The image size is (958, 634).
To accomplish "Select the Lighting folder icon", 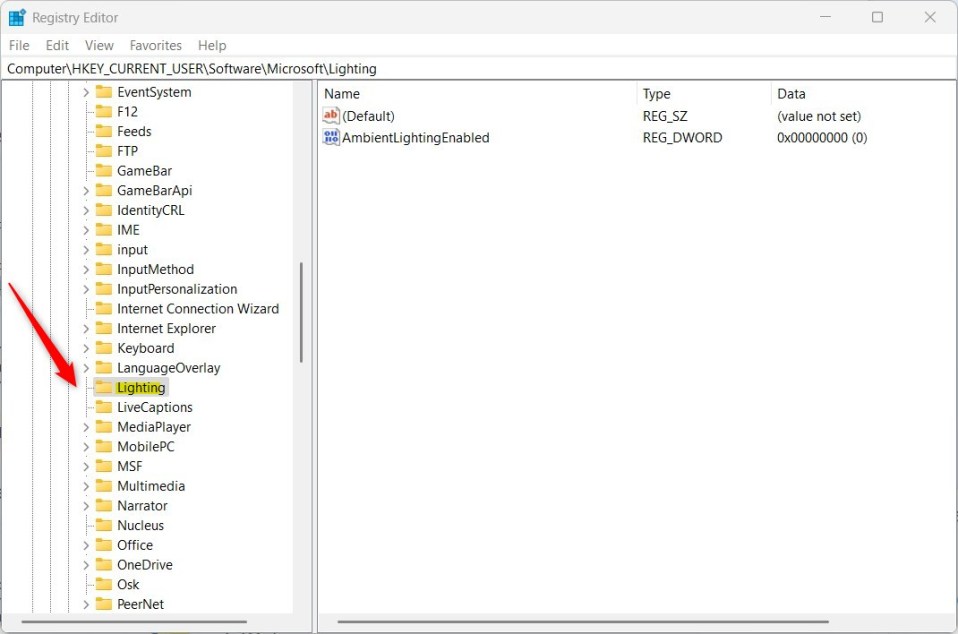I will click(x=104, y=388).
